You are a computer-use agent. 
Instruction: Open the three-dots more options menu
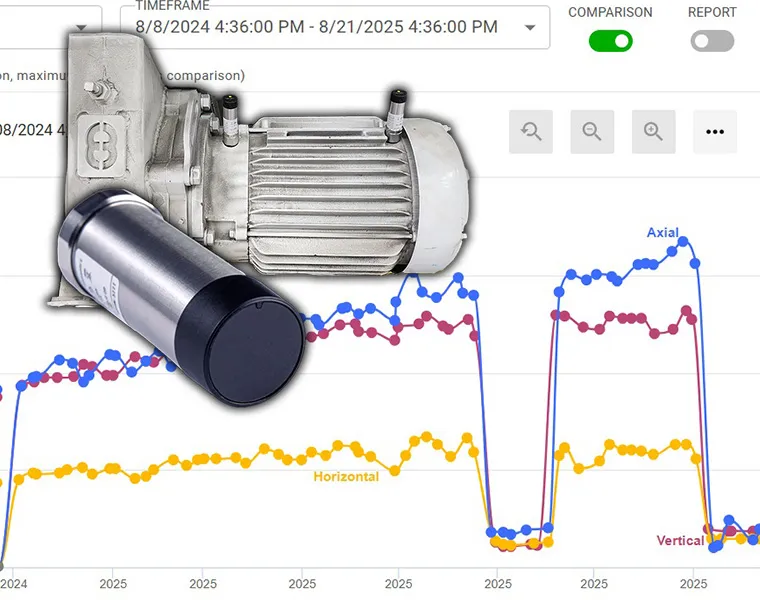click(x=715, y=132)
